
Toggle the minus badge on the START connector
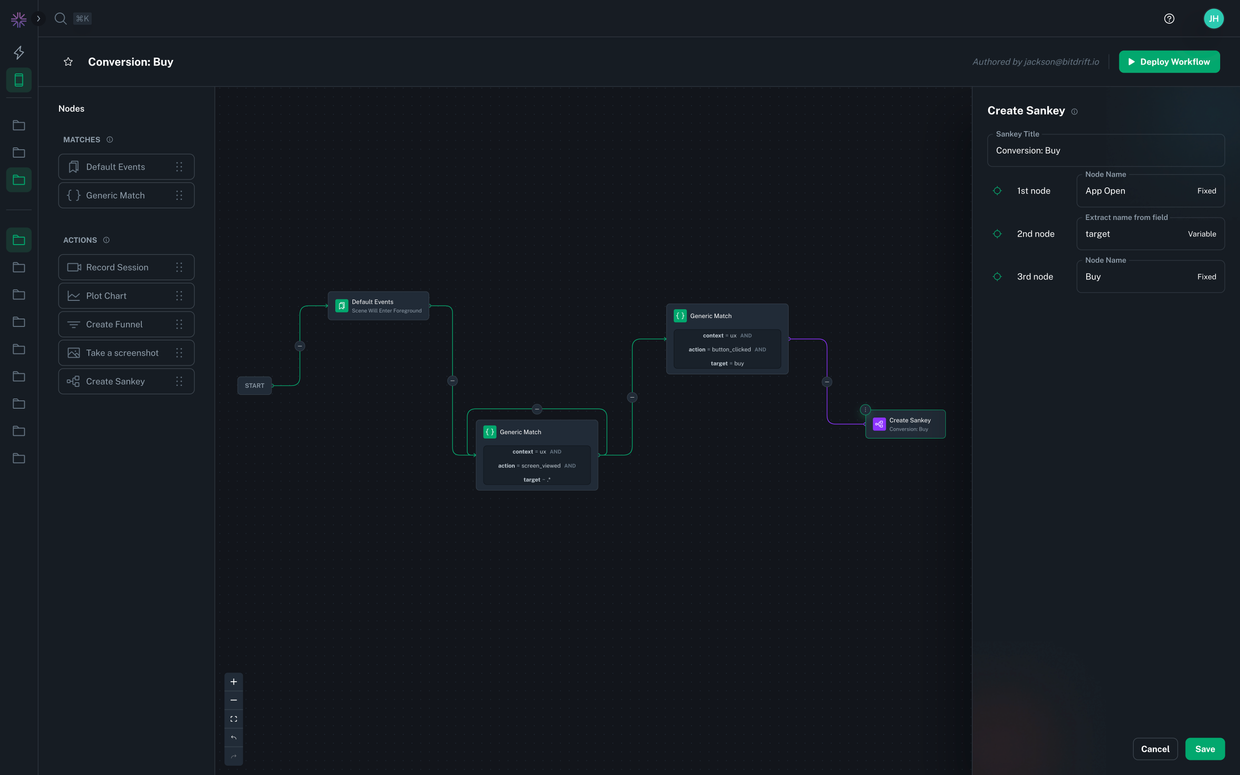coord(299,346)
